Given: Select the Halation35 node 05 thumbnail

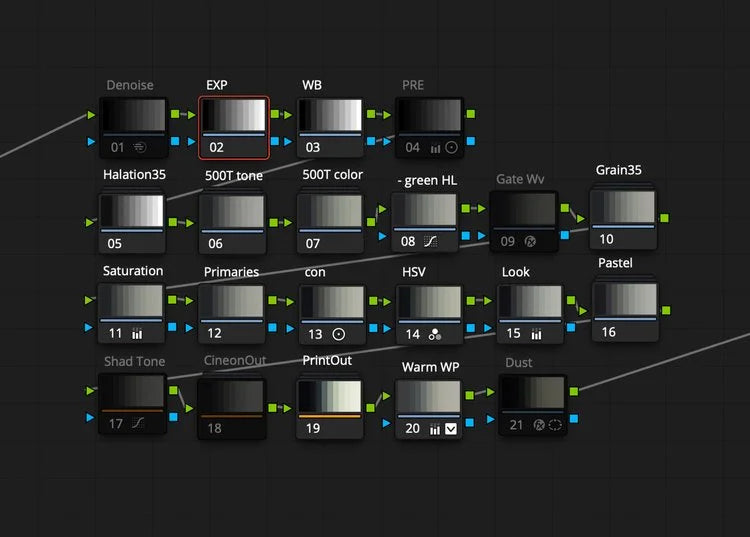Looking at the screenshot, I should 132,210.
